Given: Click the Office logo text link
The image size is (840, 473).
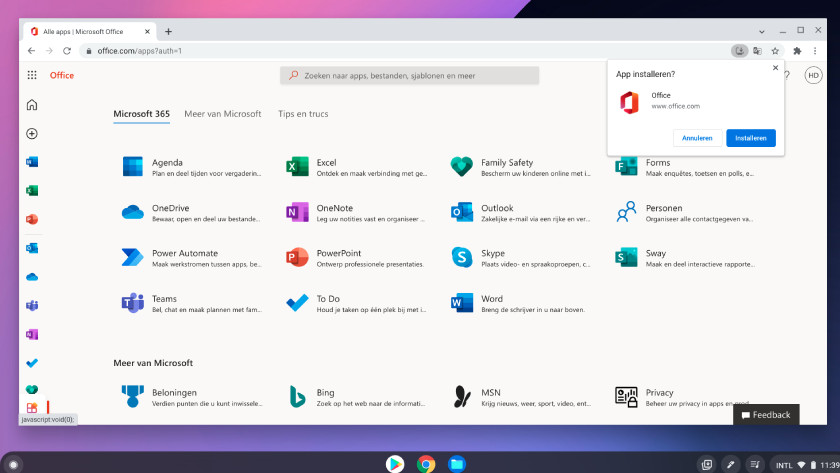Looking at the screenshot, I should pos(62,75).
